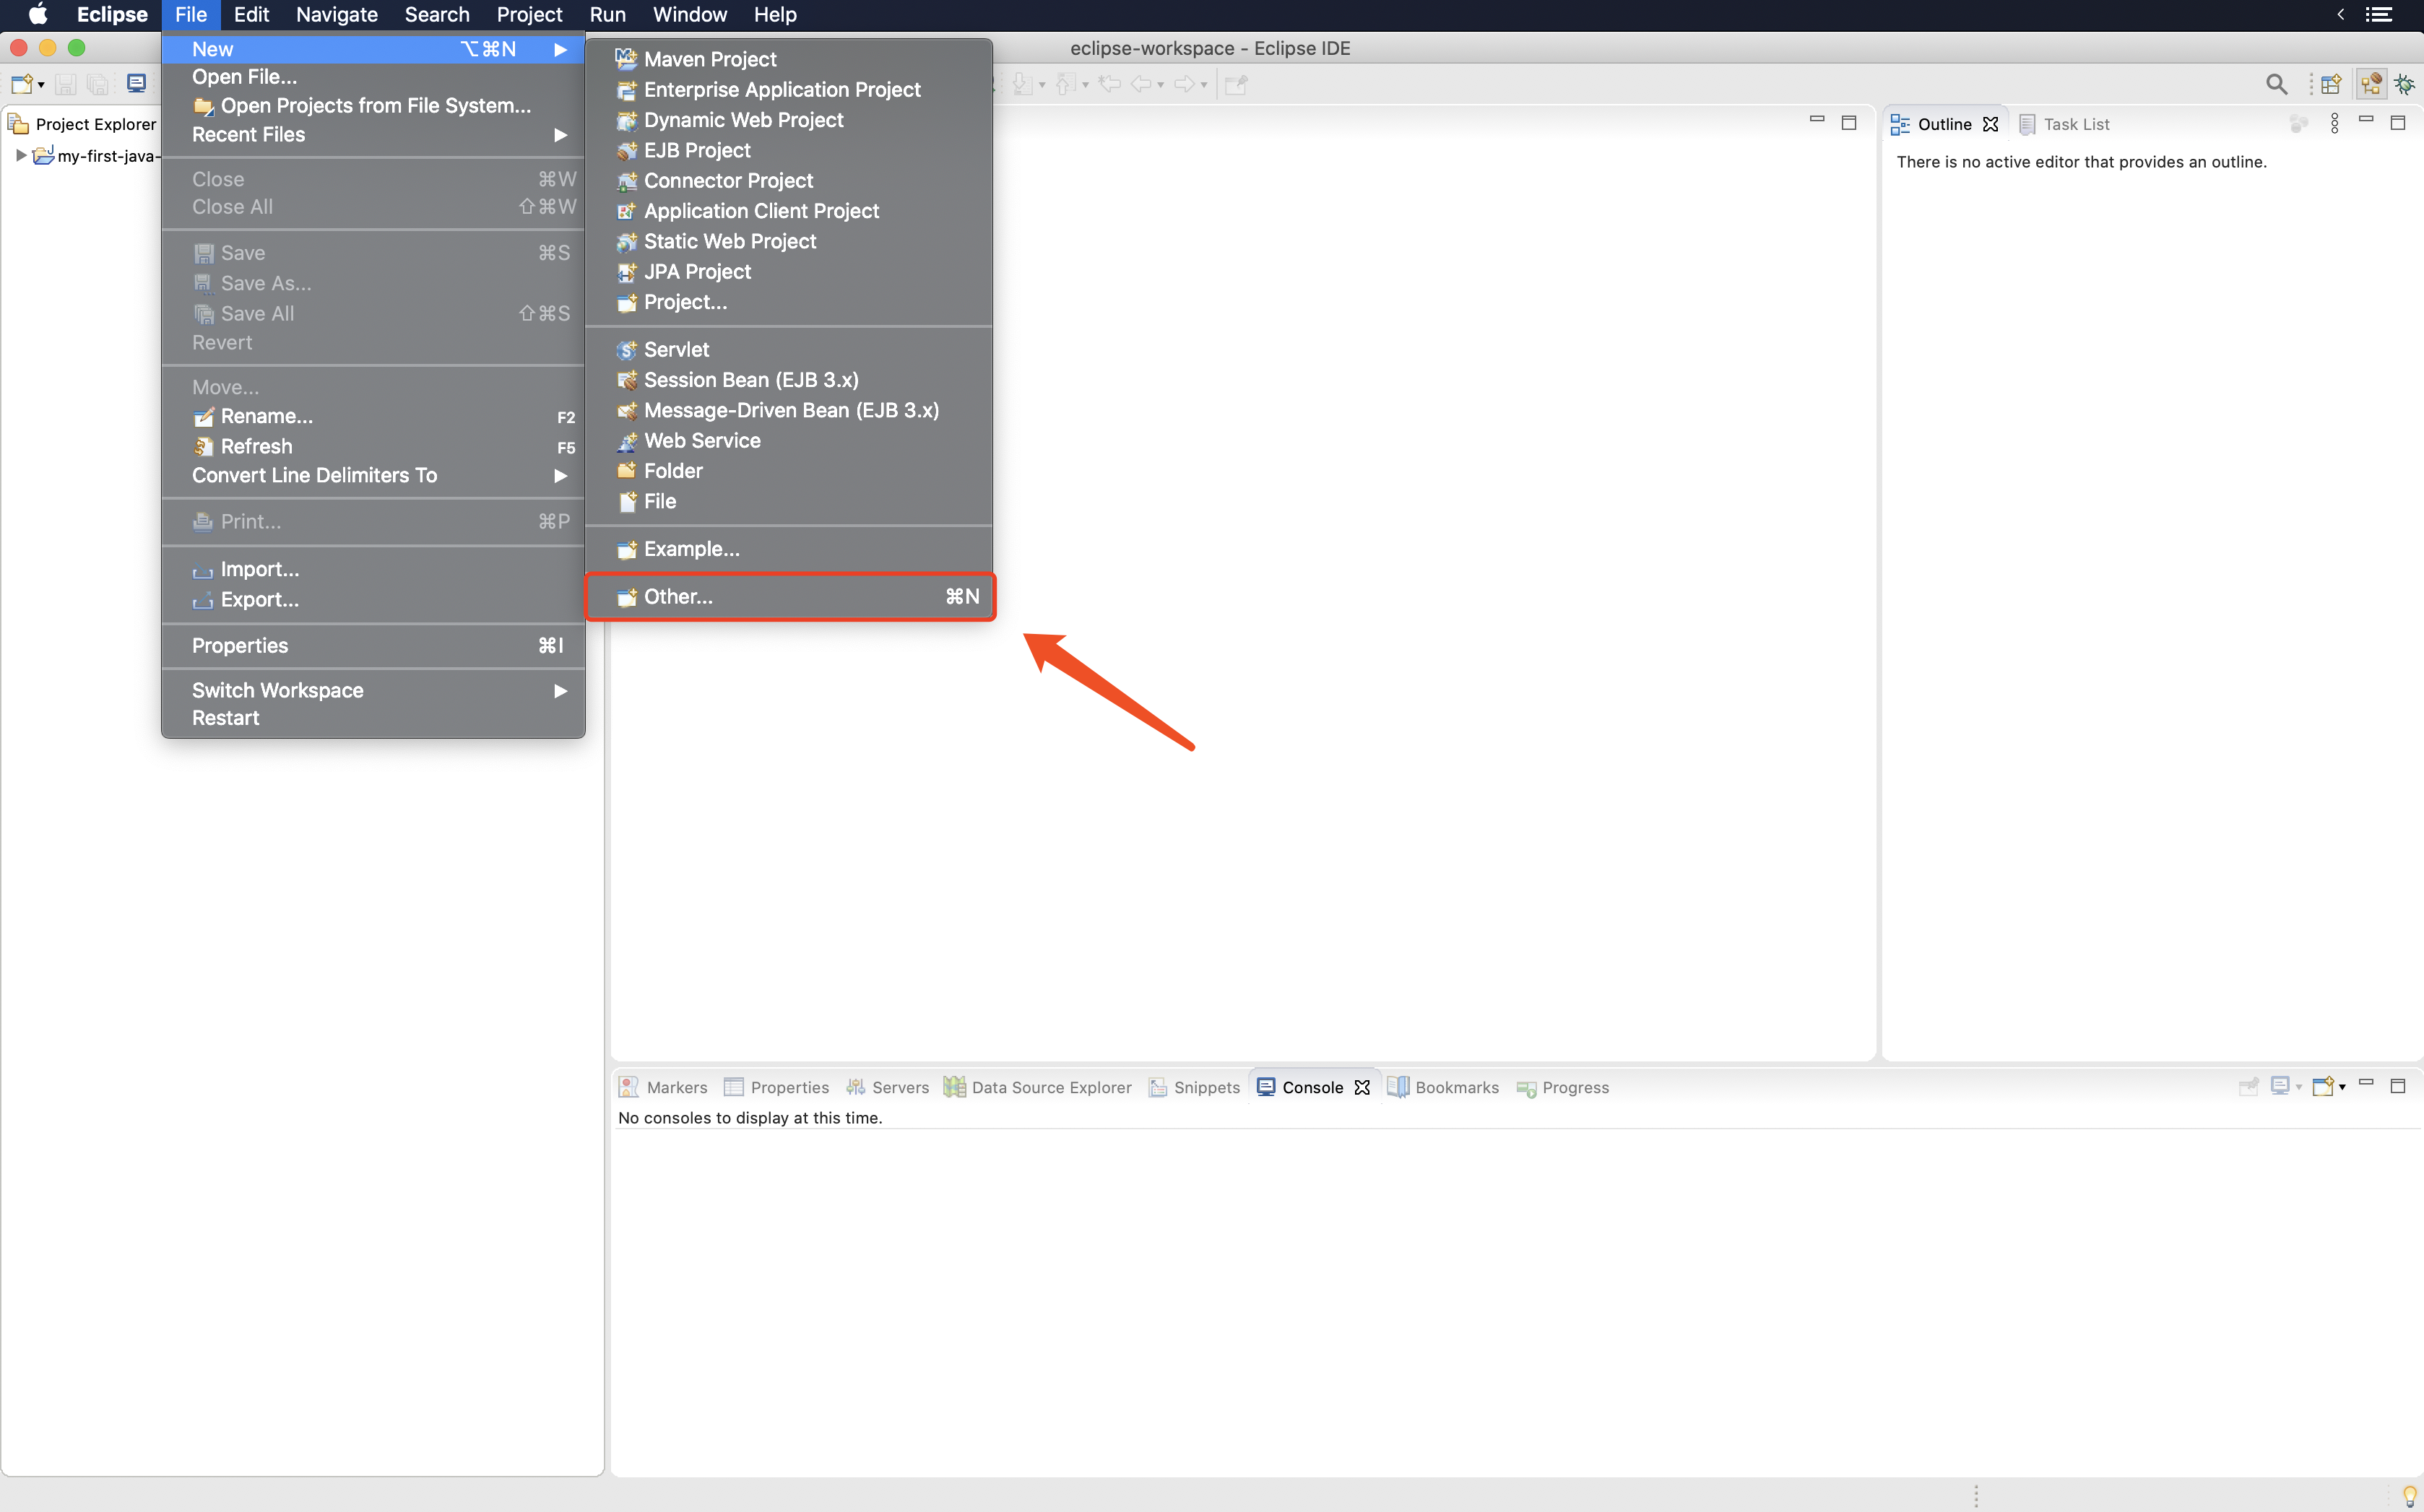2424x1512 pixels.
Task: Click the search magnifier icon in toolbar
Action: 2276,85
